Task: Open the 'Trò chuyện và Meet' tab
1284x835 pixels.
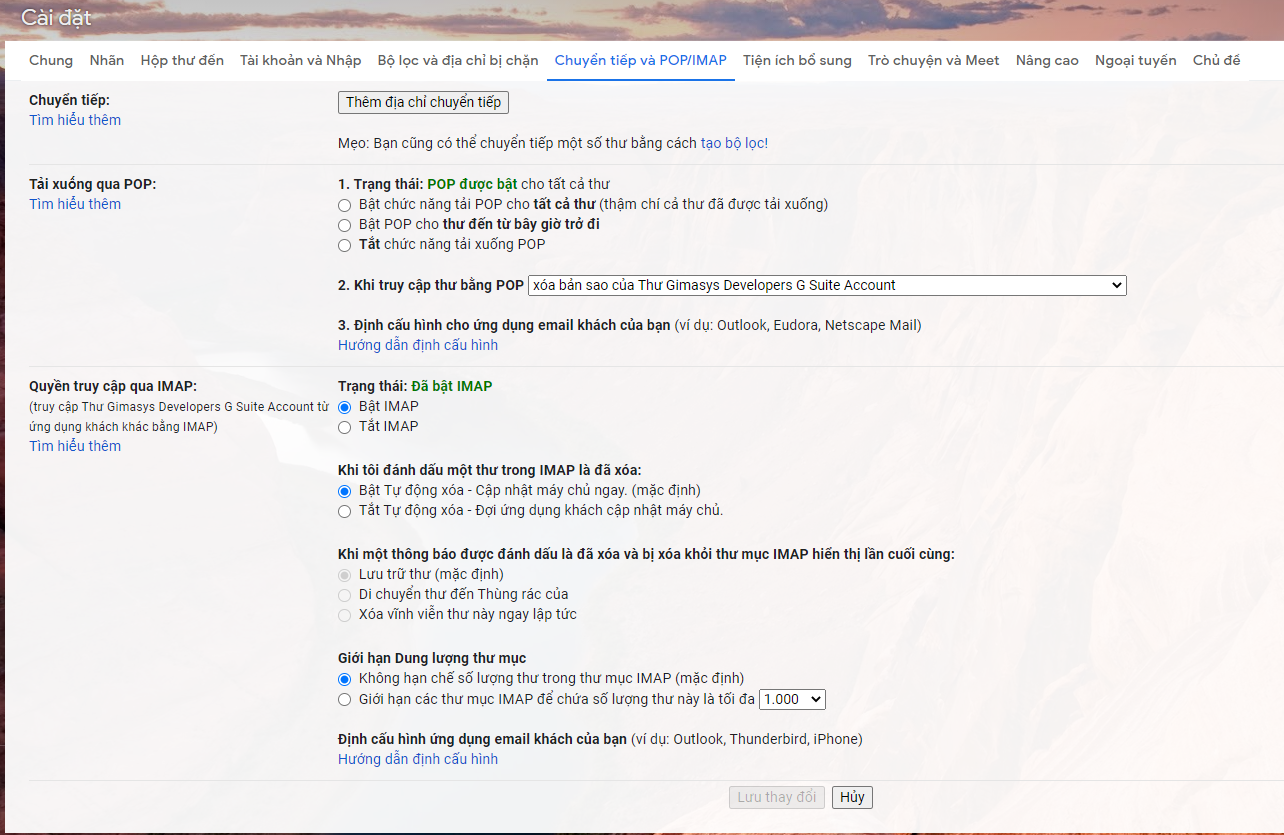Action: pos(934,60)
